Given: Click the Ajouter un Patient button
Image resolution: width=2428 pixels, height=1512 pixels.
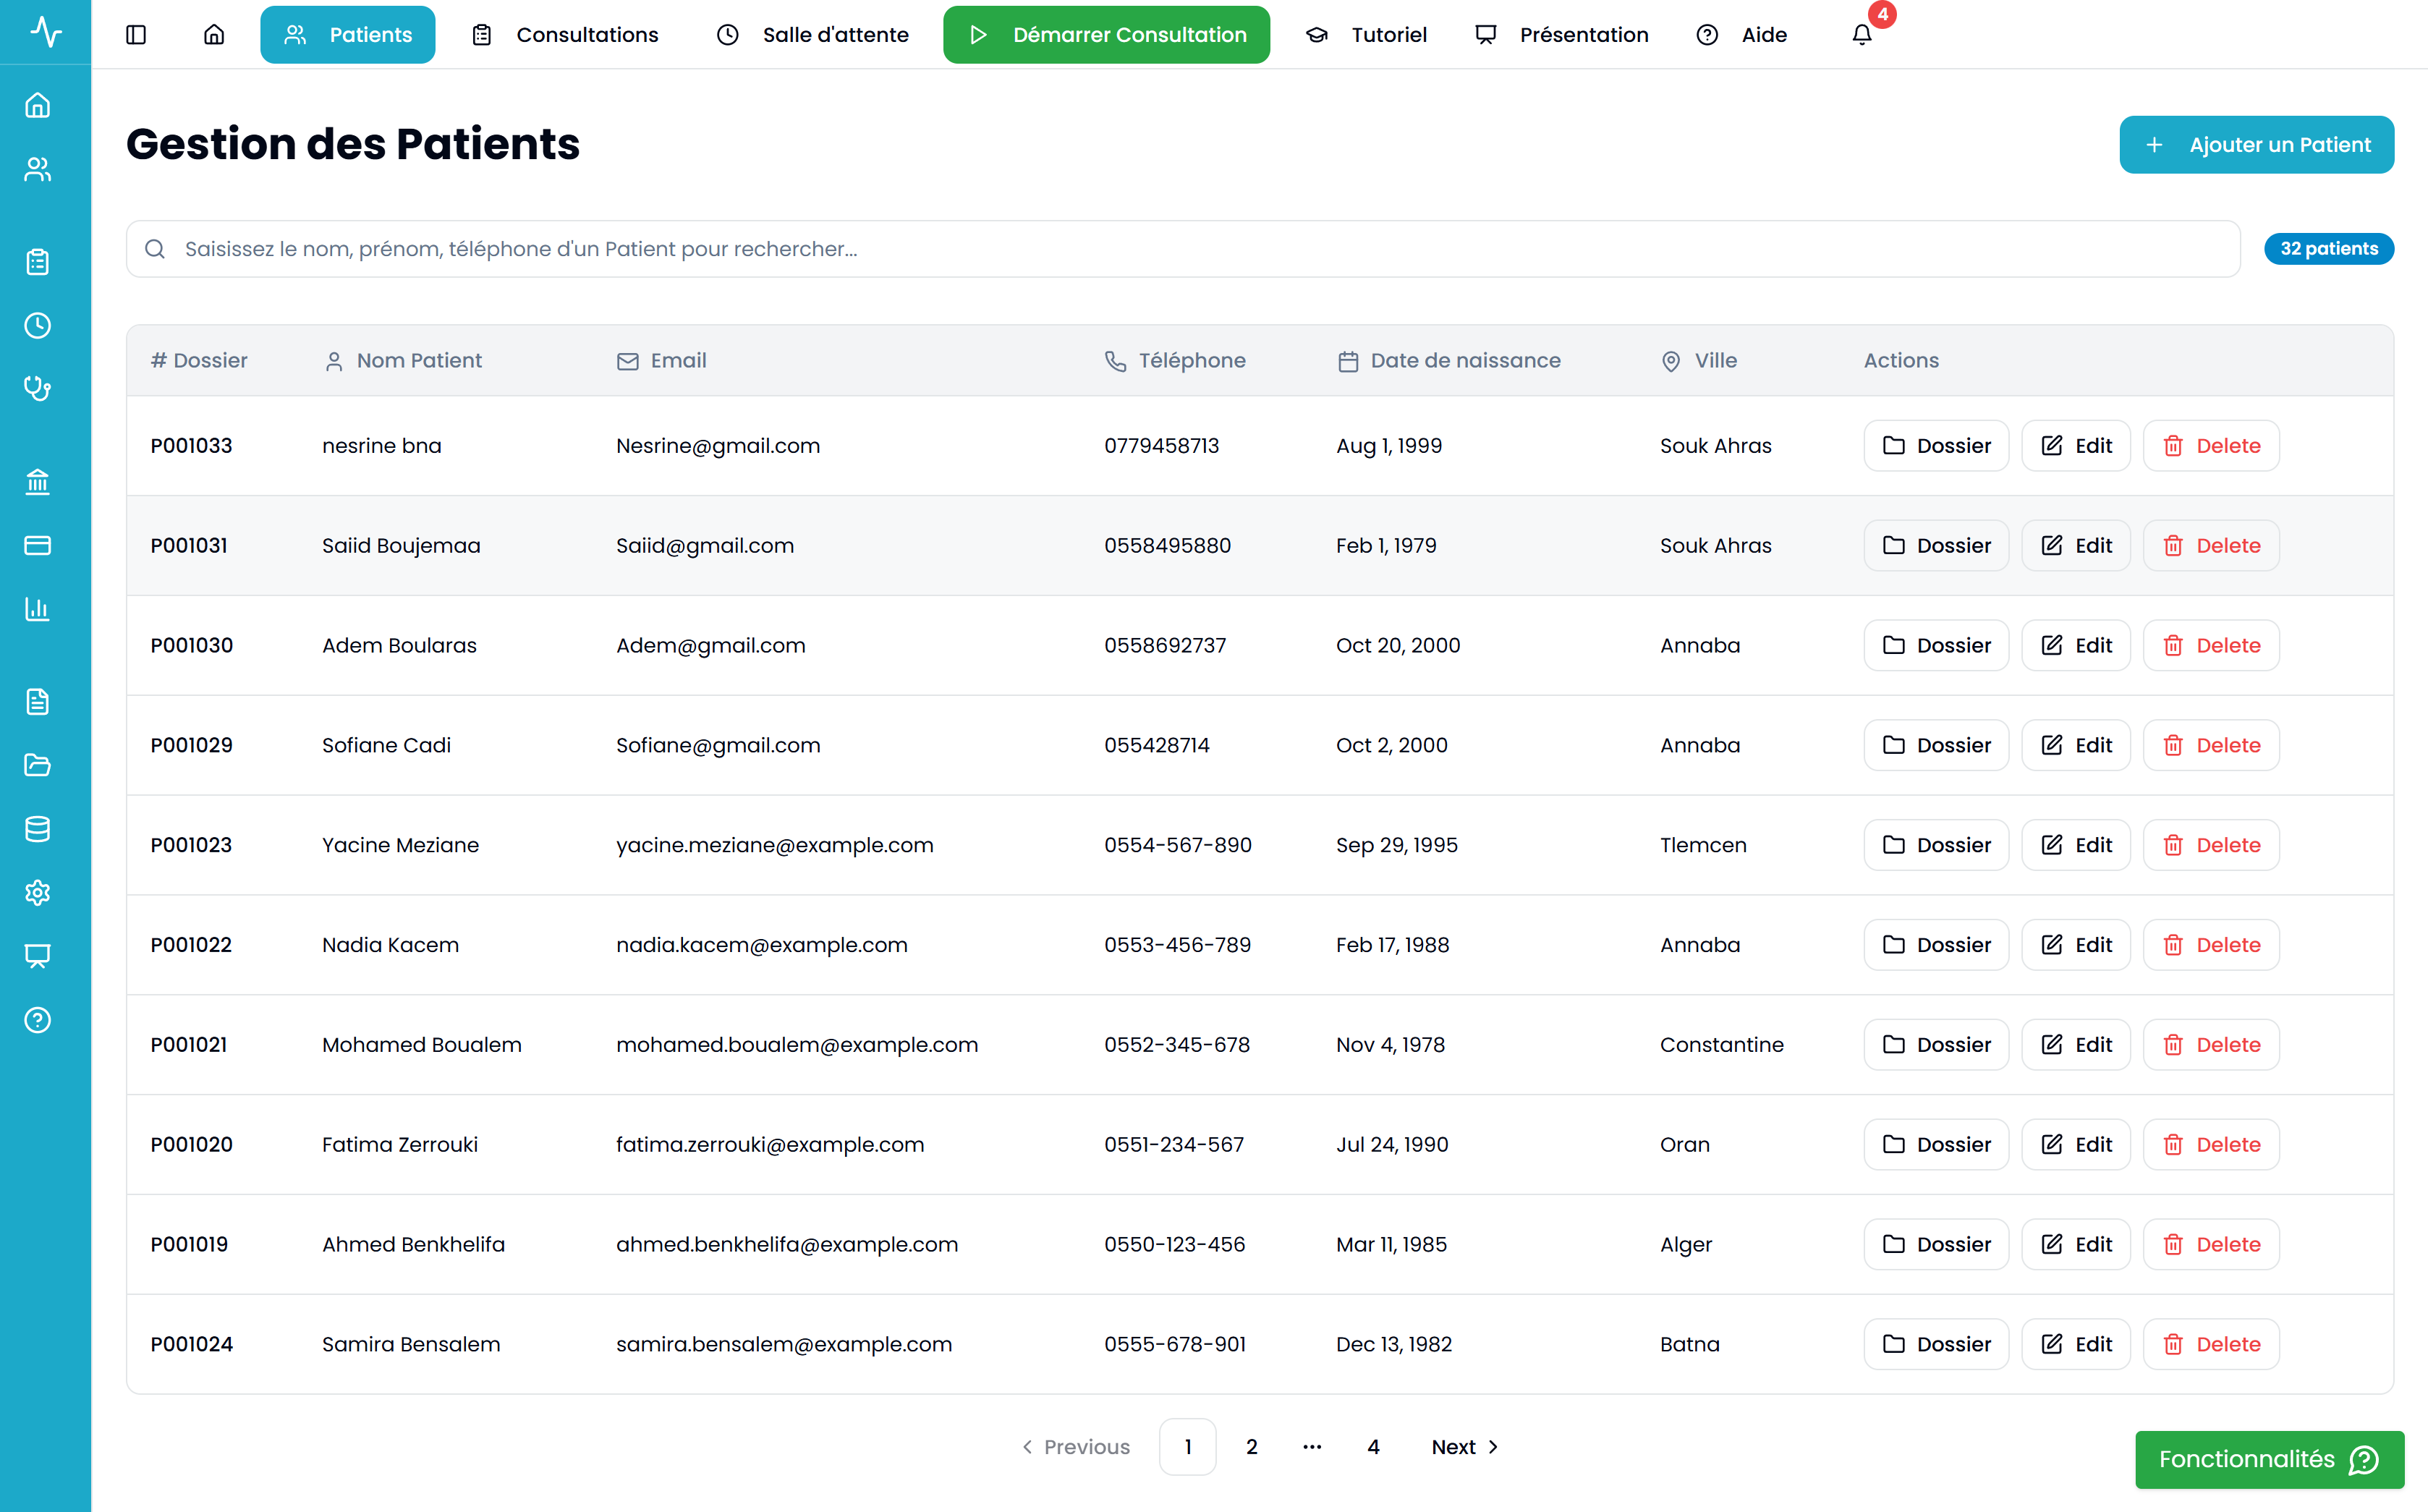Looking at the screenshot, I should 2256,144.
